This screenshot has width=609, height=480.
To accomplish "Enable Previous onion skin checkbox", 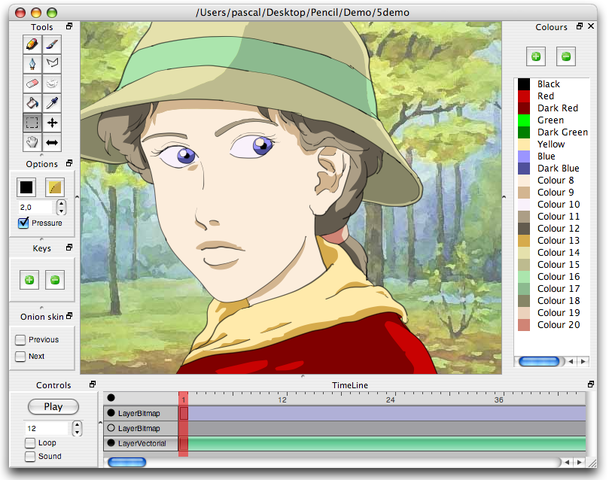I will [x=20, y=340].
